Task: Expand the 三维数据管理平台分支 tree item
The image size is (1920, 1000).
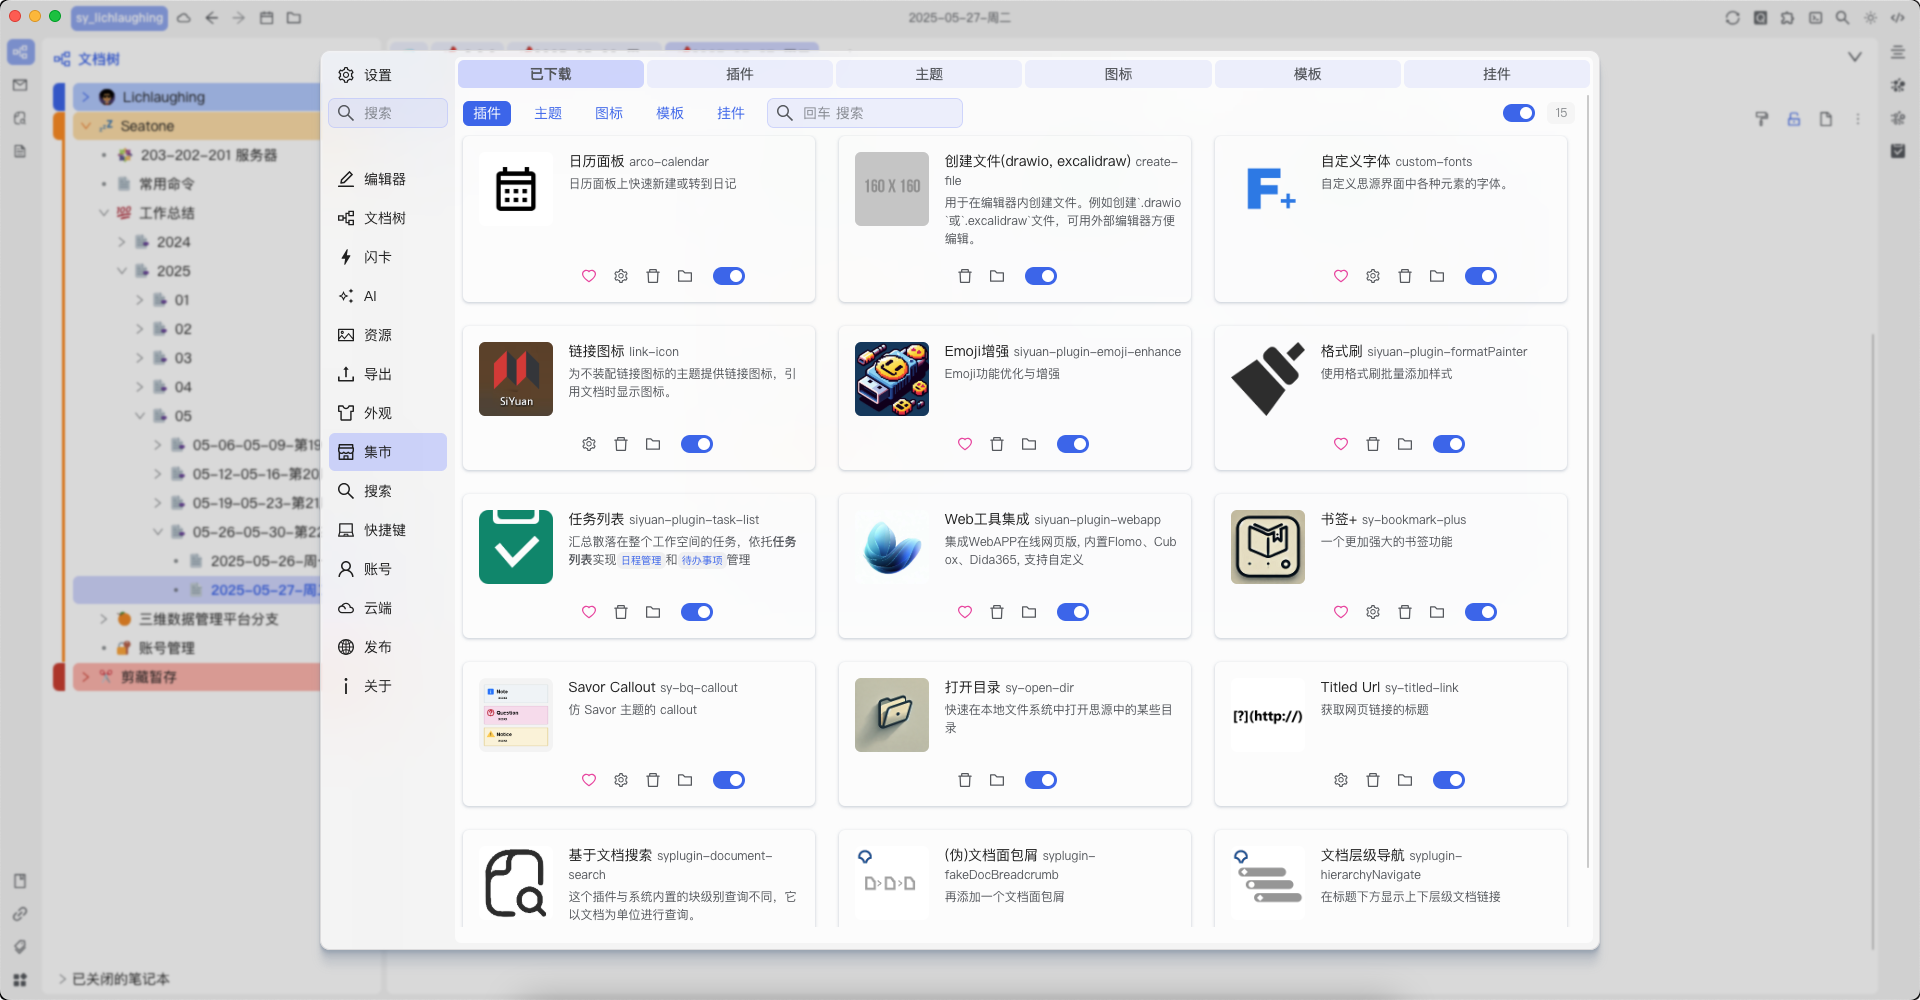Action: click(104, 619)
